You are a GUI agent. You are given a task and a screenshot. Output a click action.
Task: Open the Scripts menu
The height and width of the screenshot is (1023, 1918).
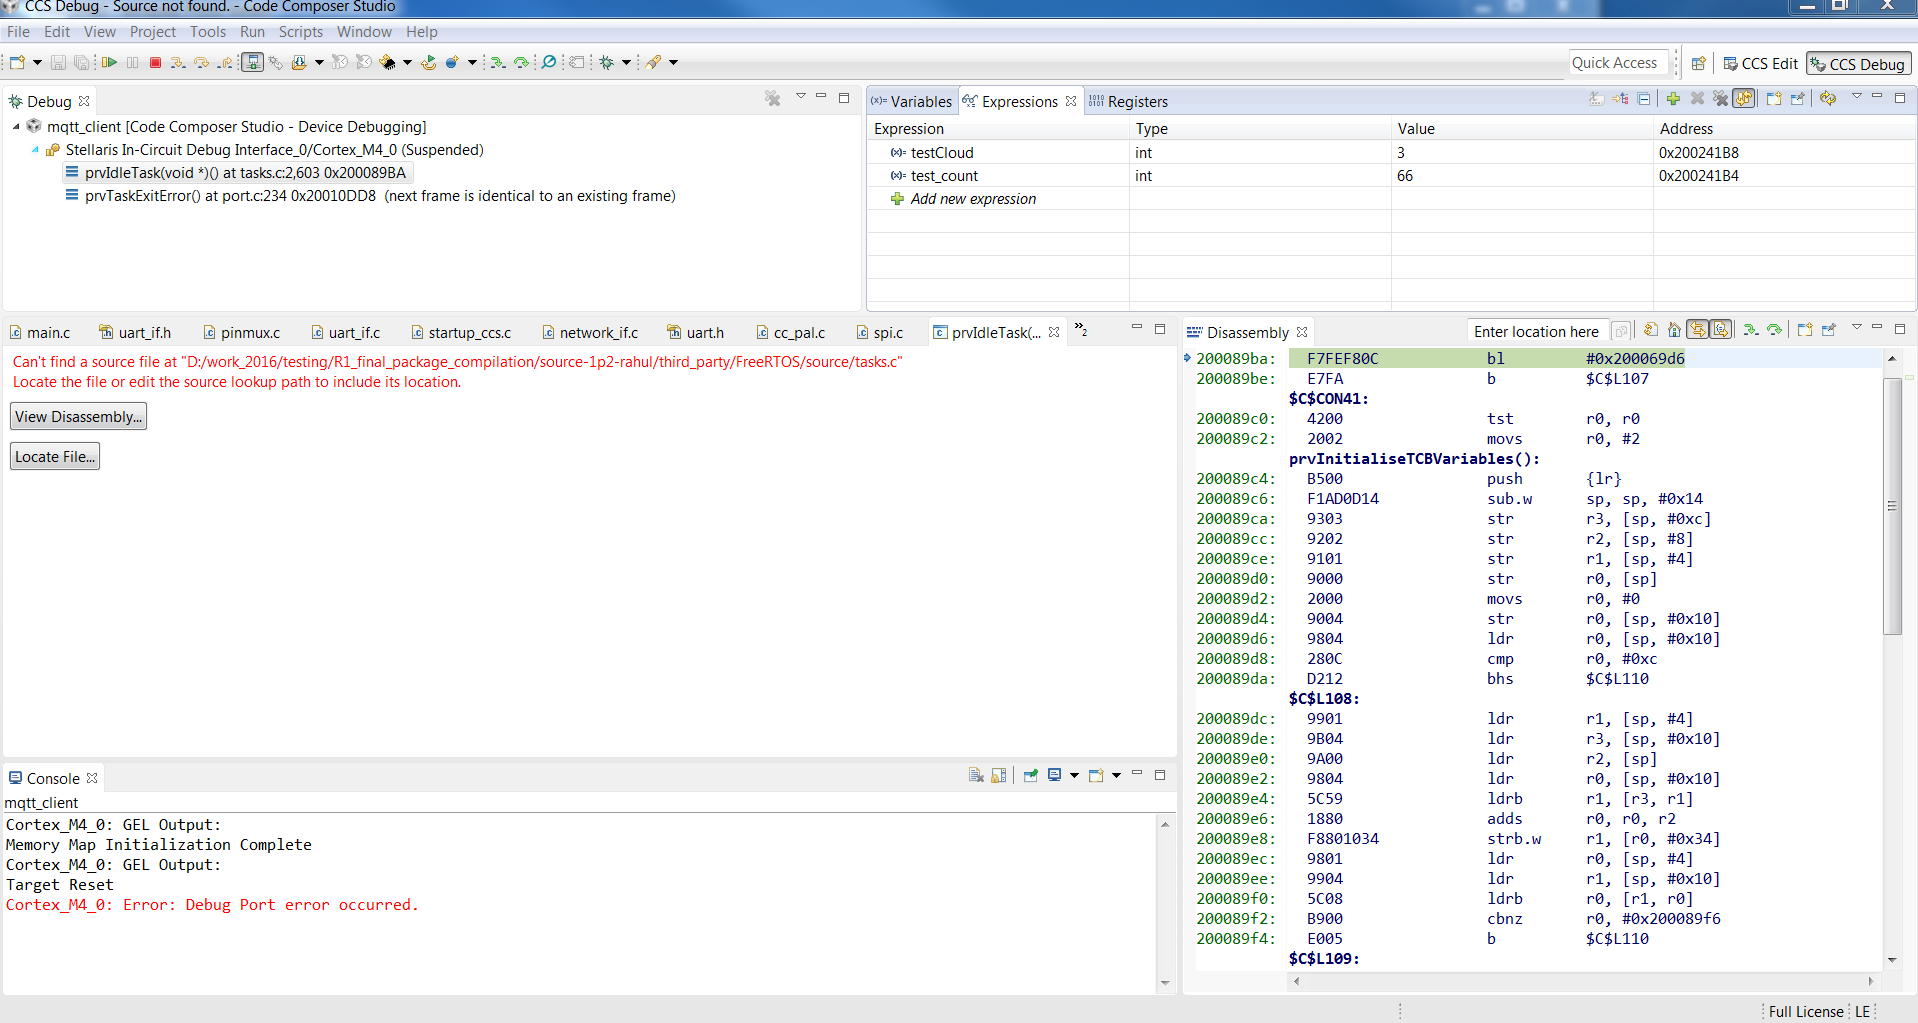pos(300,32)
